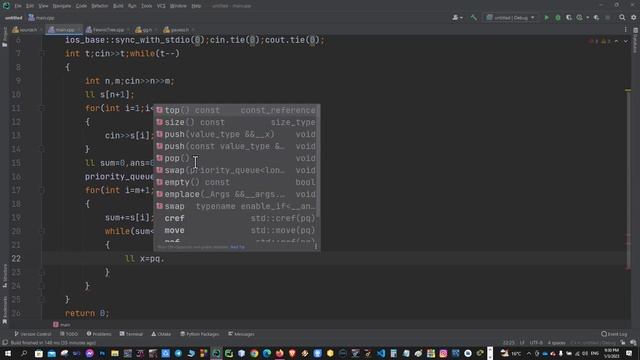Viewport: 640px width, 360px height.
Task: Open the Window menu
Action: point(178,6)
